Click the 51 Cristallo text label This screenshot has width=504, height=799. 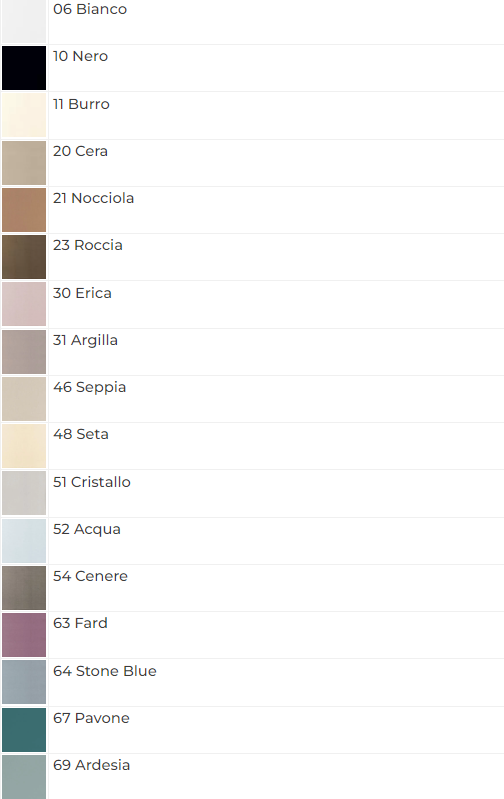(92, 482)
